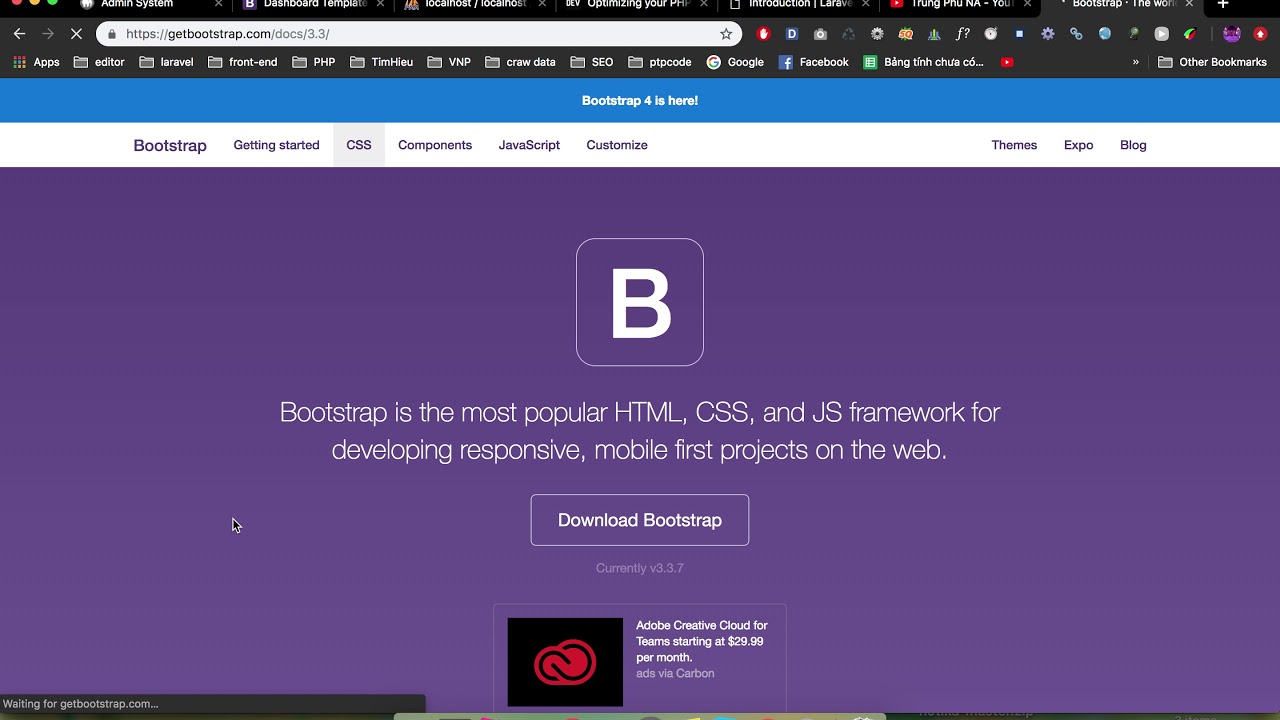Show hidden bookmarks with the double chevron

1136,62
